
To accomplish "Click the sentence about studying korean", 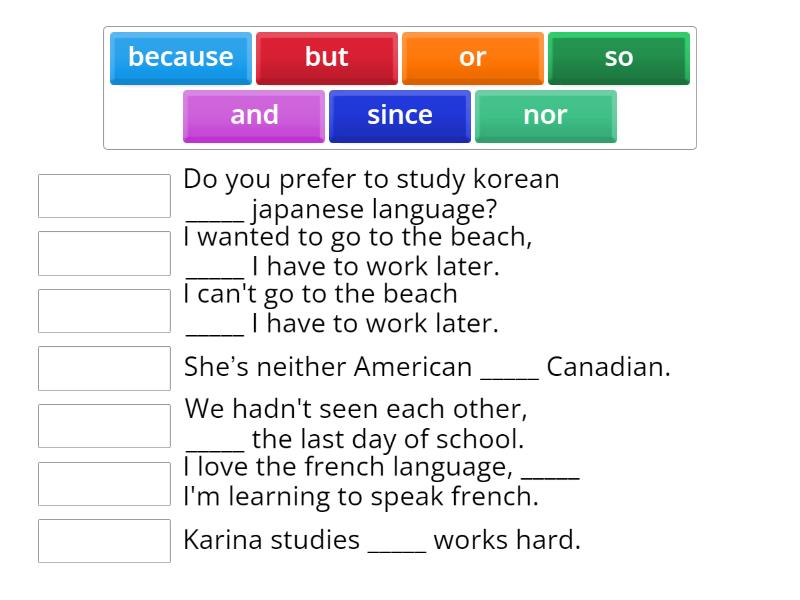I will (370, 194).
